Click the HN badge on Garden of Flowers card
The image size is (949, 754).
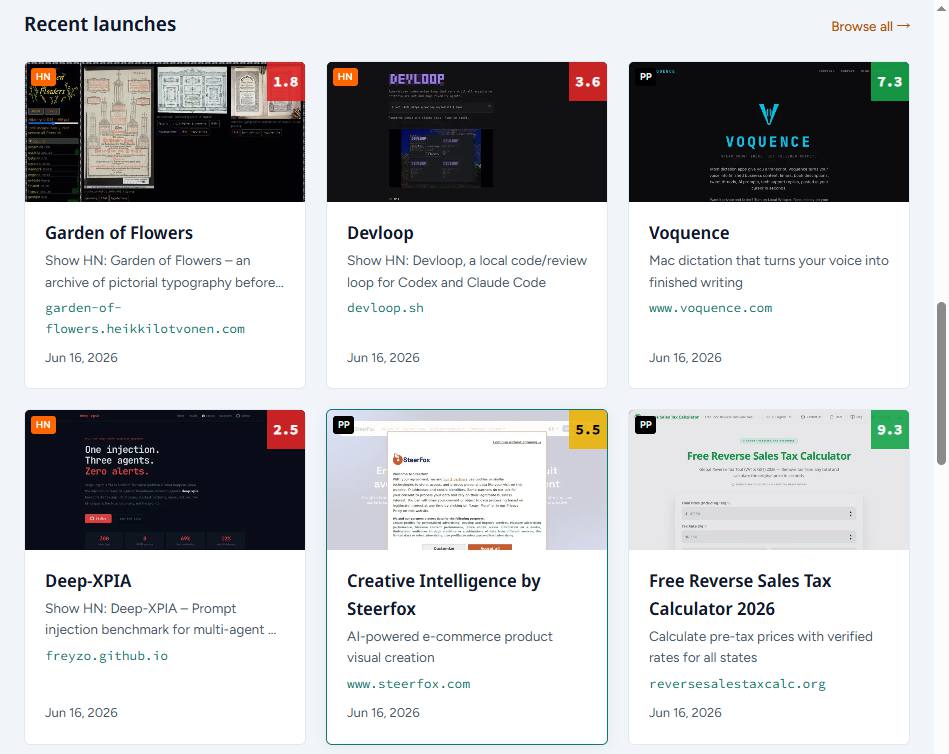43,77
